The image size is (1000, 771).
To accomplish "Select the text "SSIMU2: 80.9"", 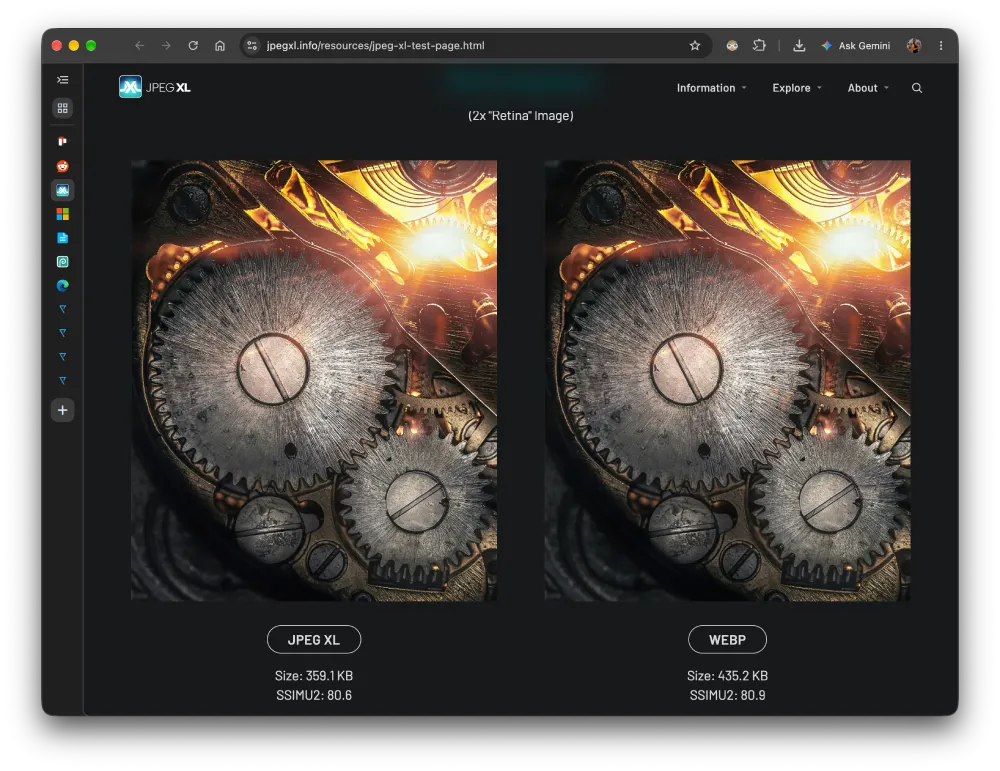I will pos(727,695).
